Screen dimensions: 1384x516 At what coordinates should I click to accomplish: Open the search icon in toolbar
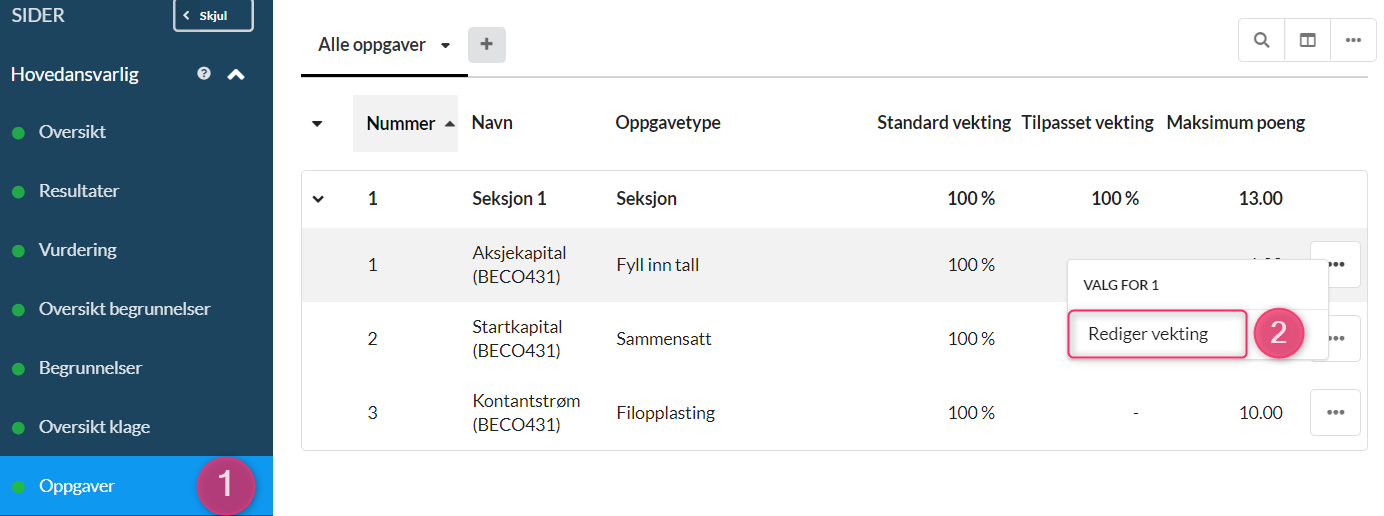click(x=1262, y=41)
